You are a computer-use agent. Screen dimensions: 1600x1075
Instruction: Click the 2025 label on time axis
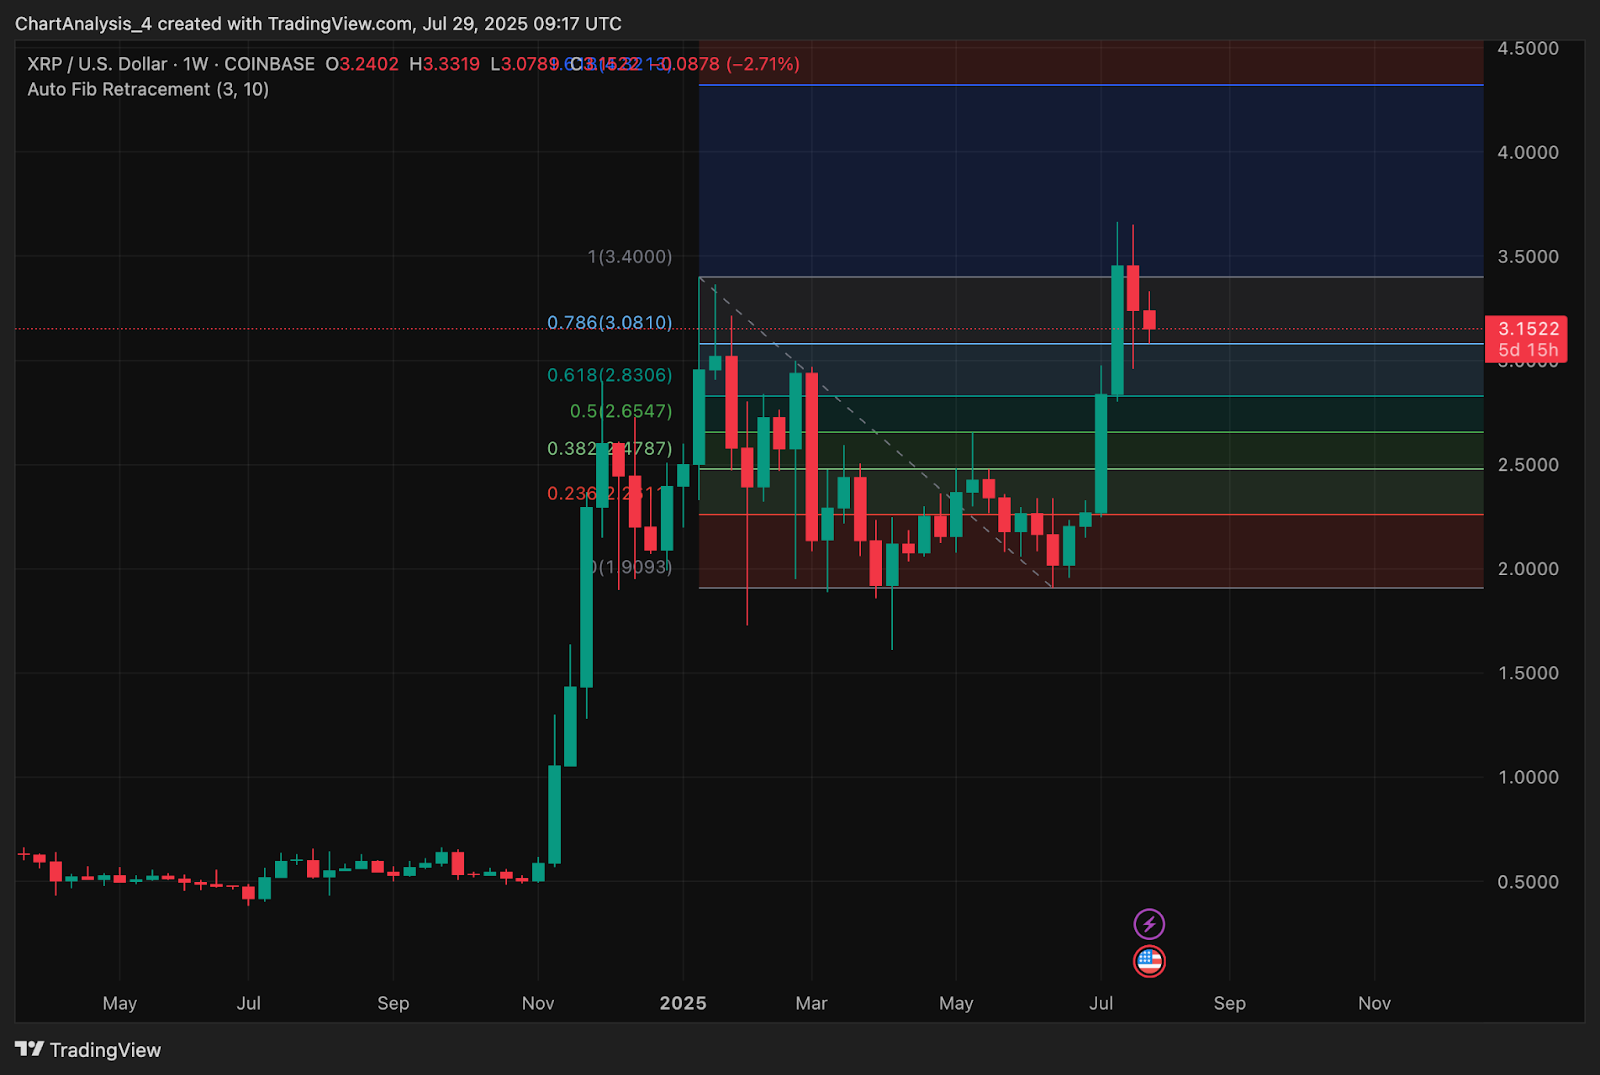click(x=683, y=1003)
